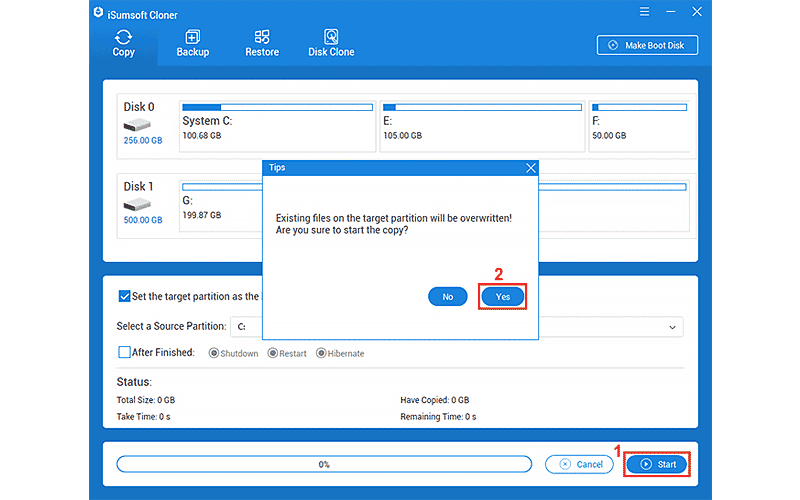Choose the Hibernate radio option

point(321,353)
